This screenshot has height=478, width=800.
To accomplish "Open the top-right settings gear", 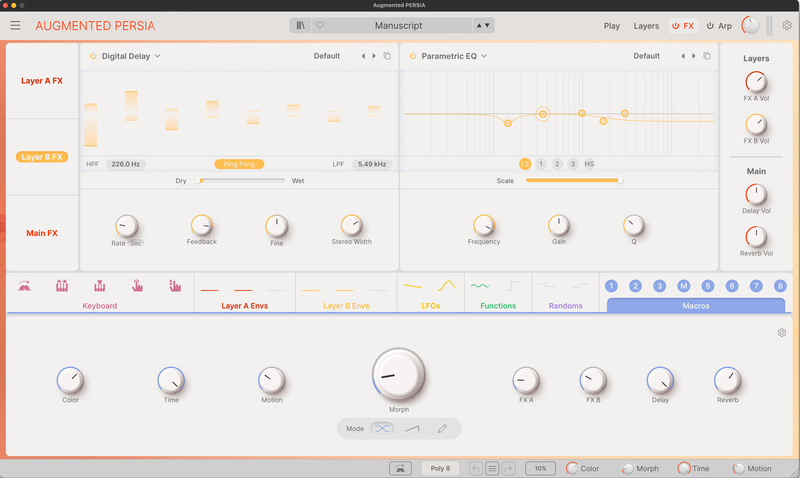I will pos(787,26).
